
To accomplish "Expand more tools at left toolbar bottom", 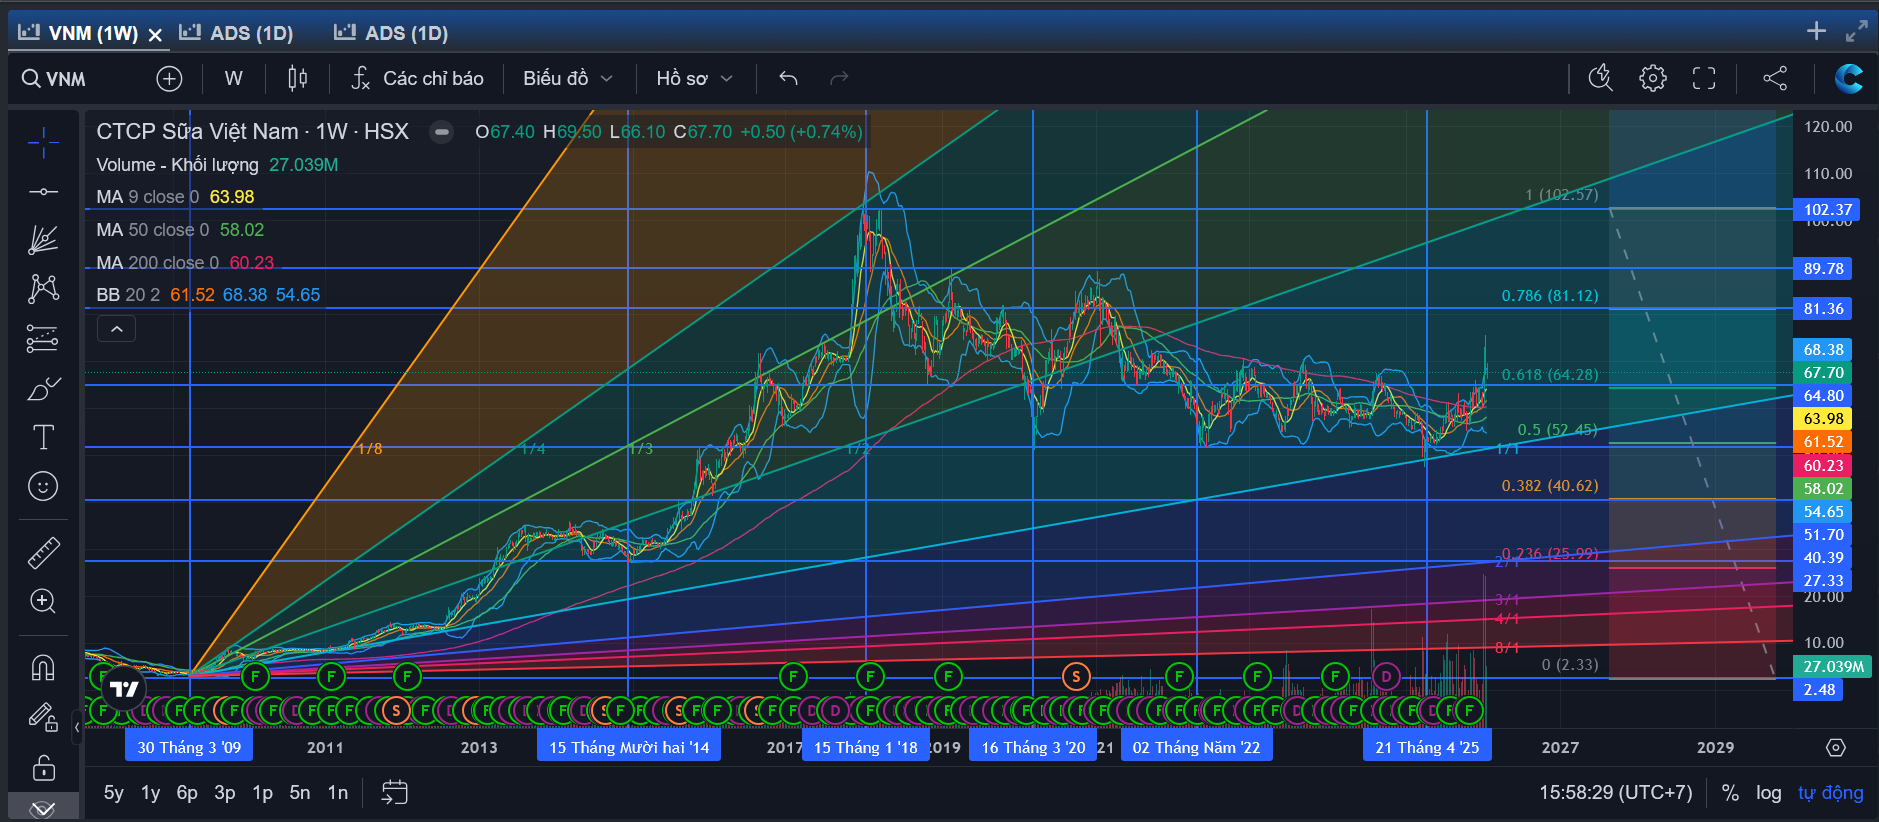I will 43,808.
